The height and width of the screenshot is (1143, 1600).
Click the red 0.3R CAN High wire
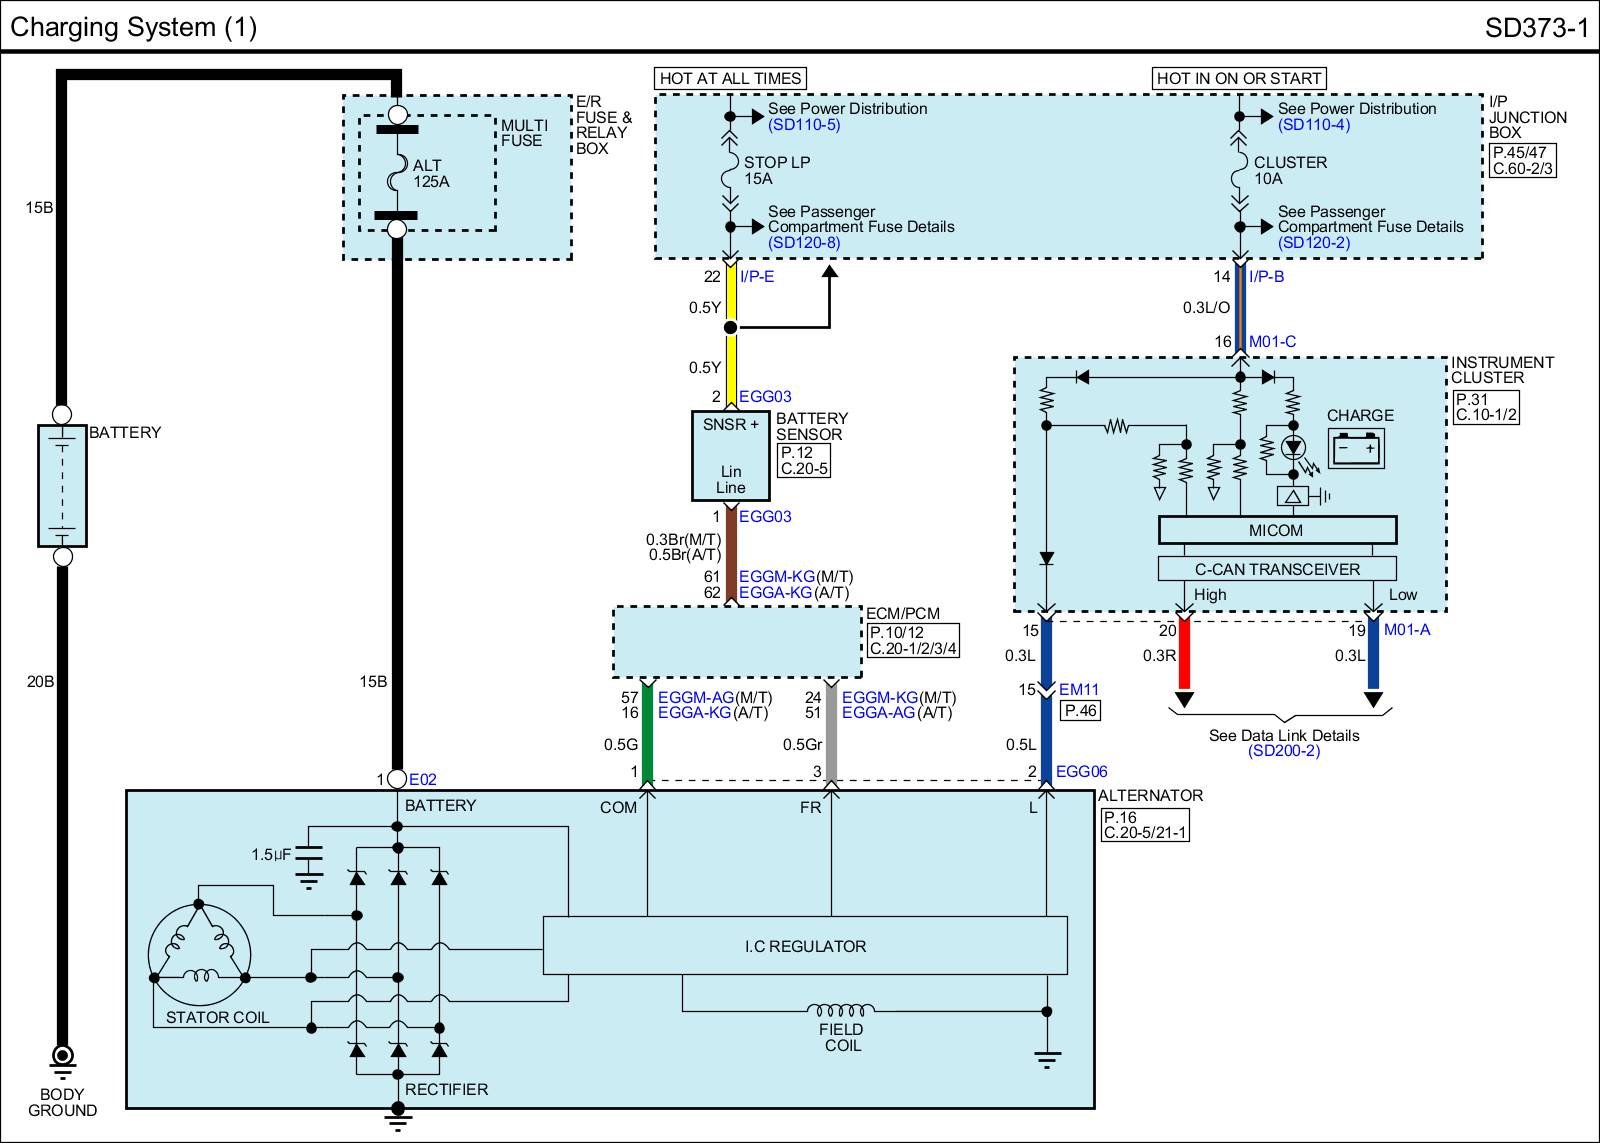tap(1184, 655)
